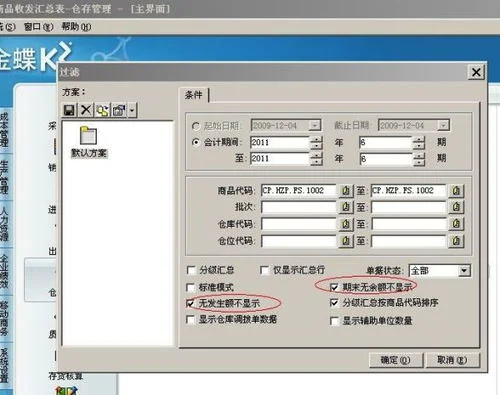The image size is (500, 395).
Task: Click the ending period field 6
Action: coord(386,159)
